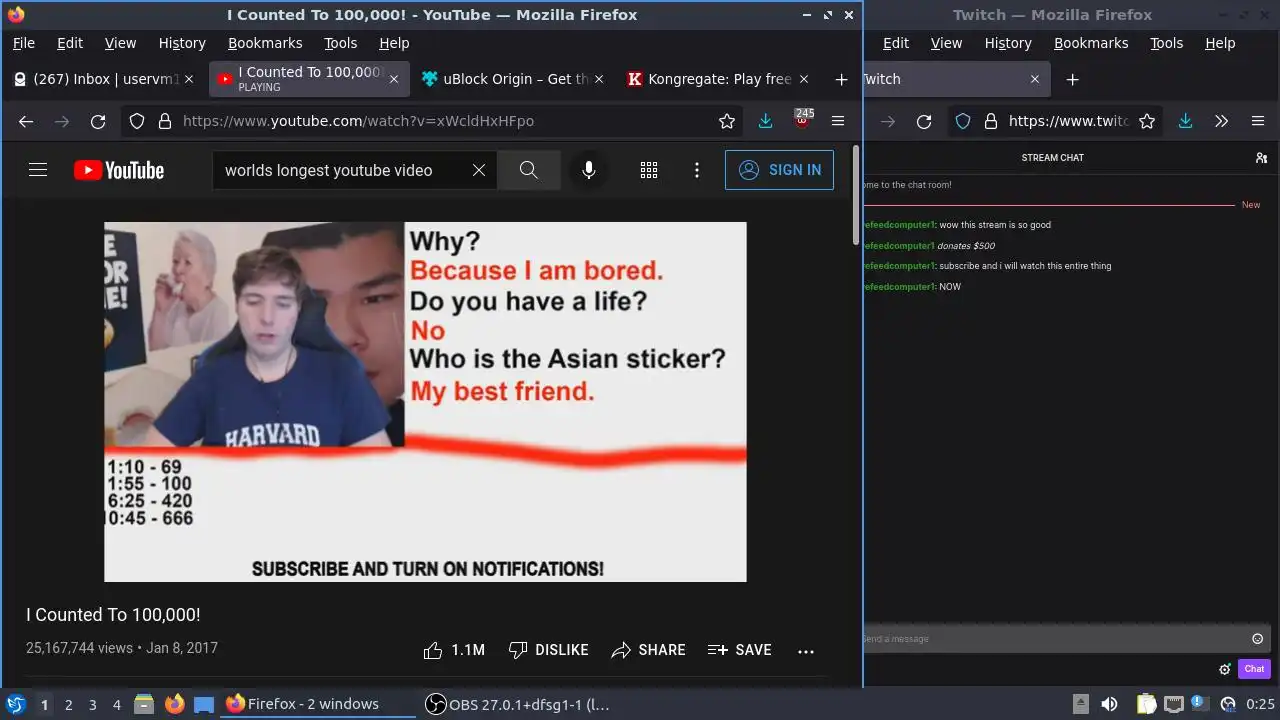Image resolution: width=1280 pixels, height=720 pixels.
Task: Clear the YouTube search box text
Action: [479, 170]
